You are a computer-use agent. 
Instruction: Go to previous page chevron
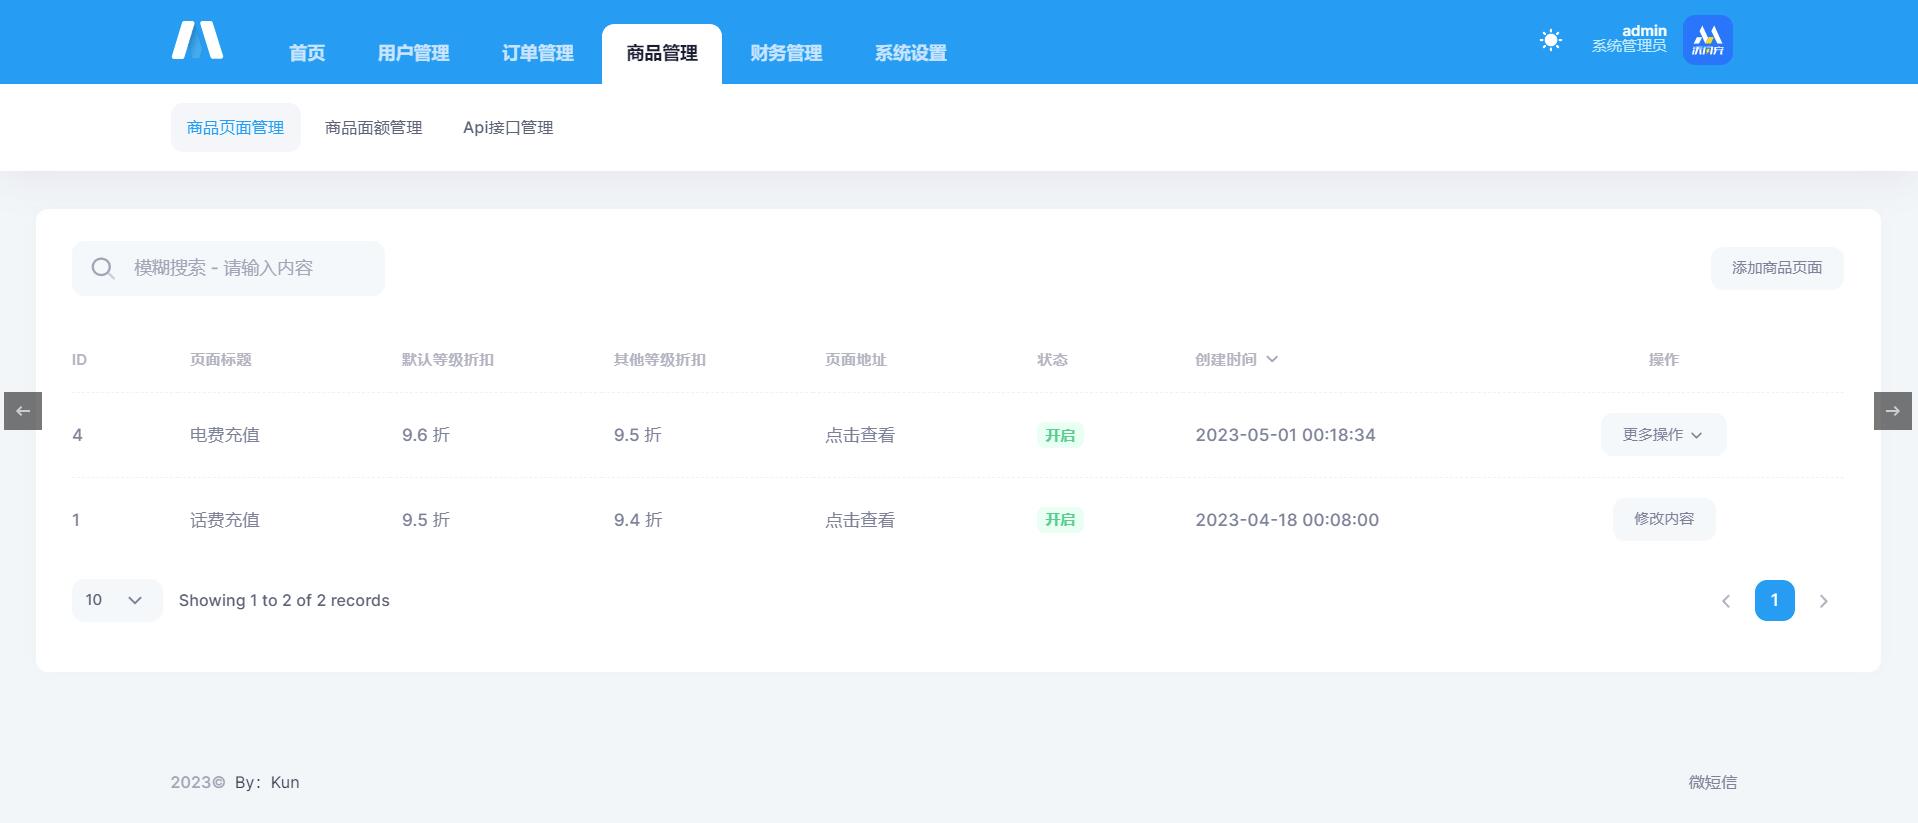click(1725, 601)
